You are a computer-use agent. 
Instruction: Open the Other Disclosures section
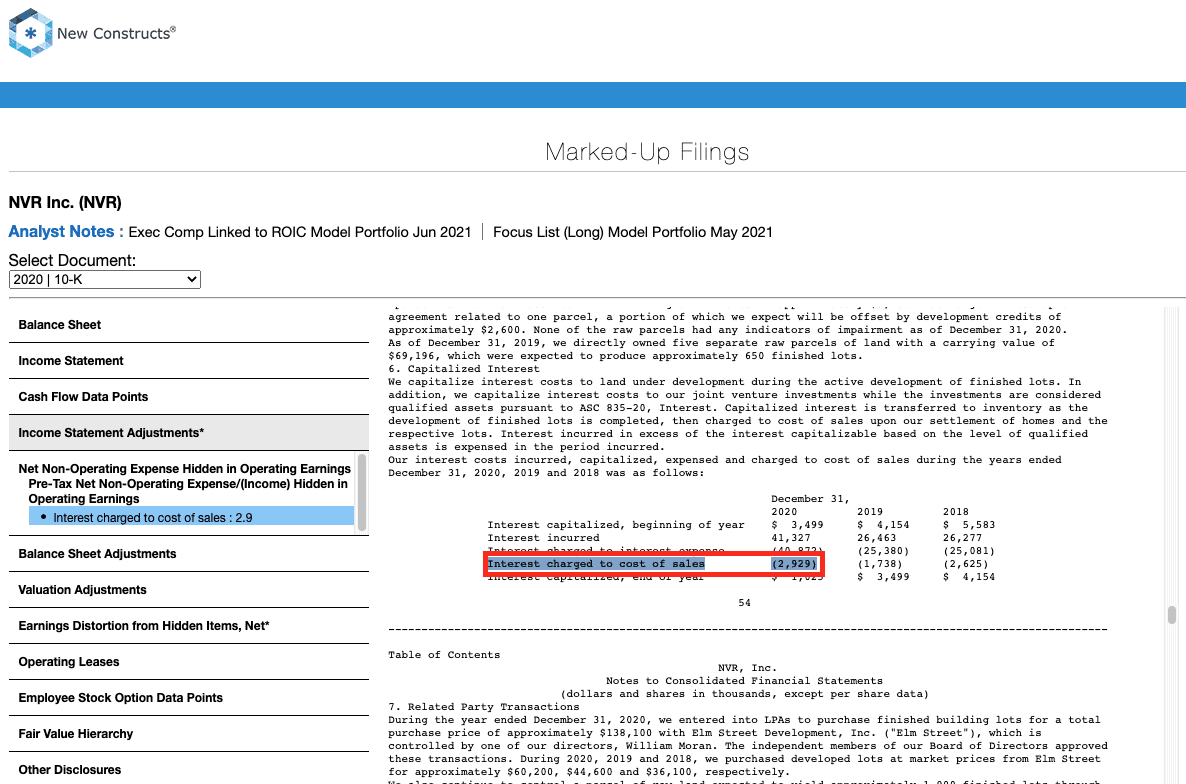[188, 770]
